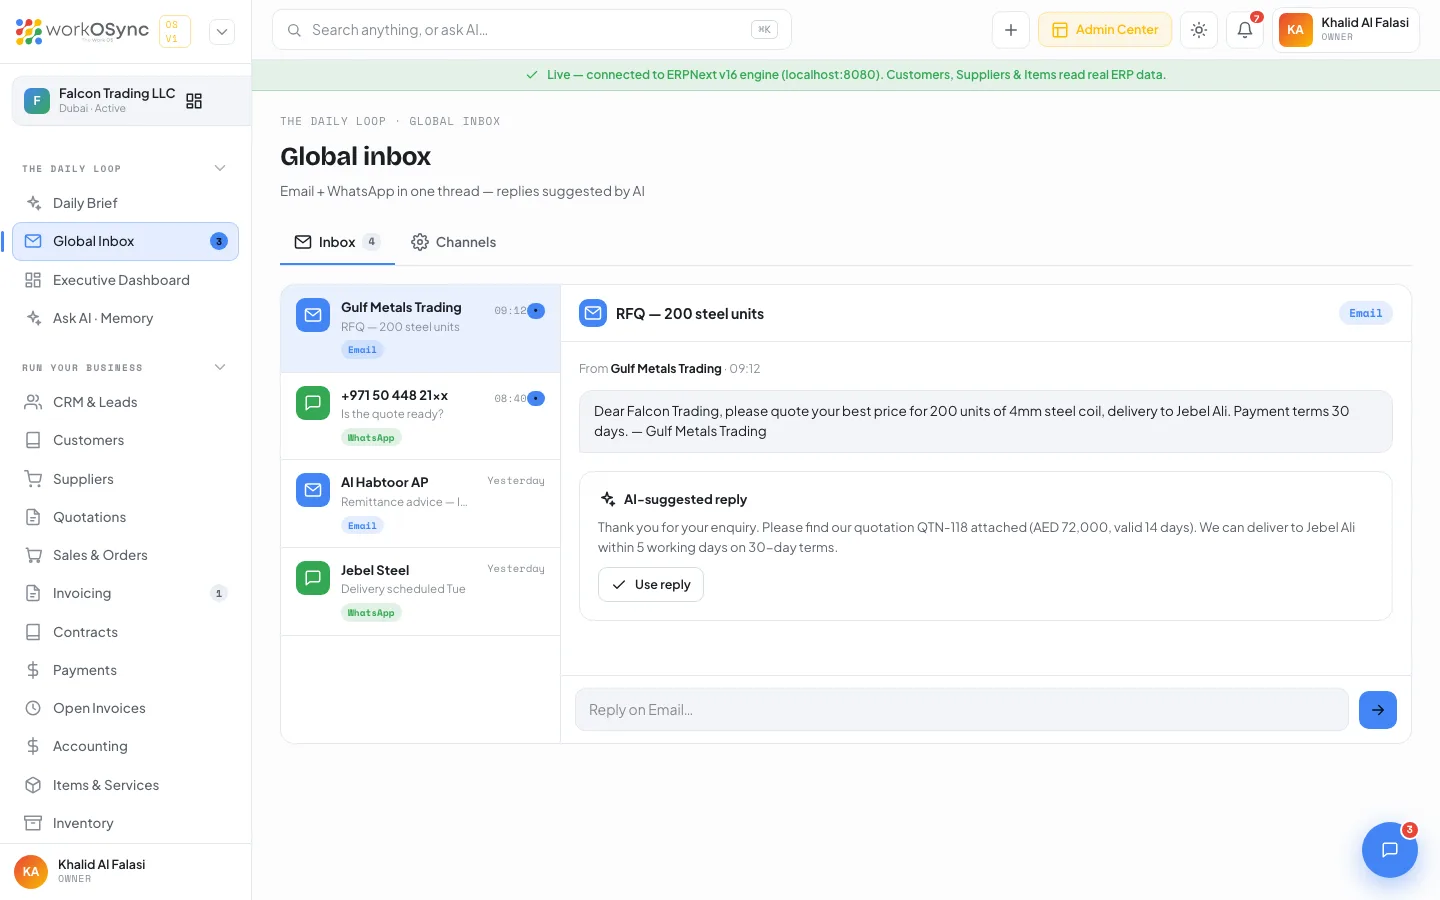The width and height of the screenshot is (1440, 900).
Task: Open Accounting
Action: coord(125,746)
